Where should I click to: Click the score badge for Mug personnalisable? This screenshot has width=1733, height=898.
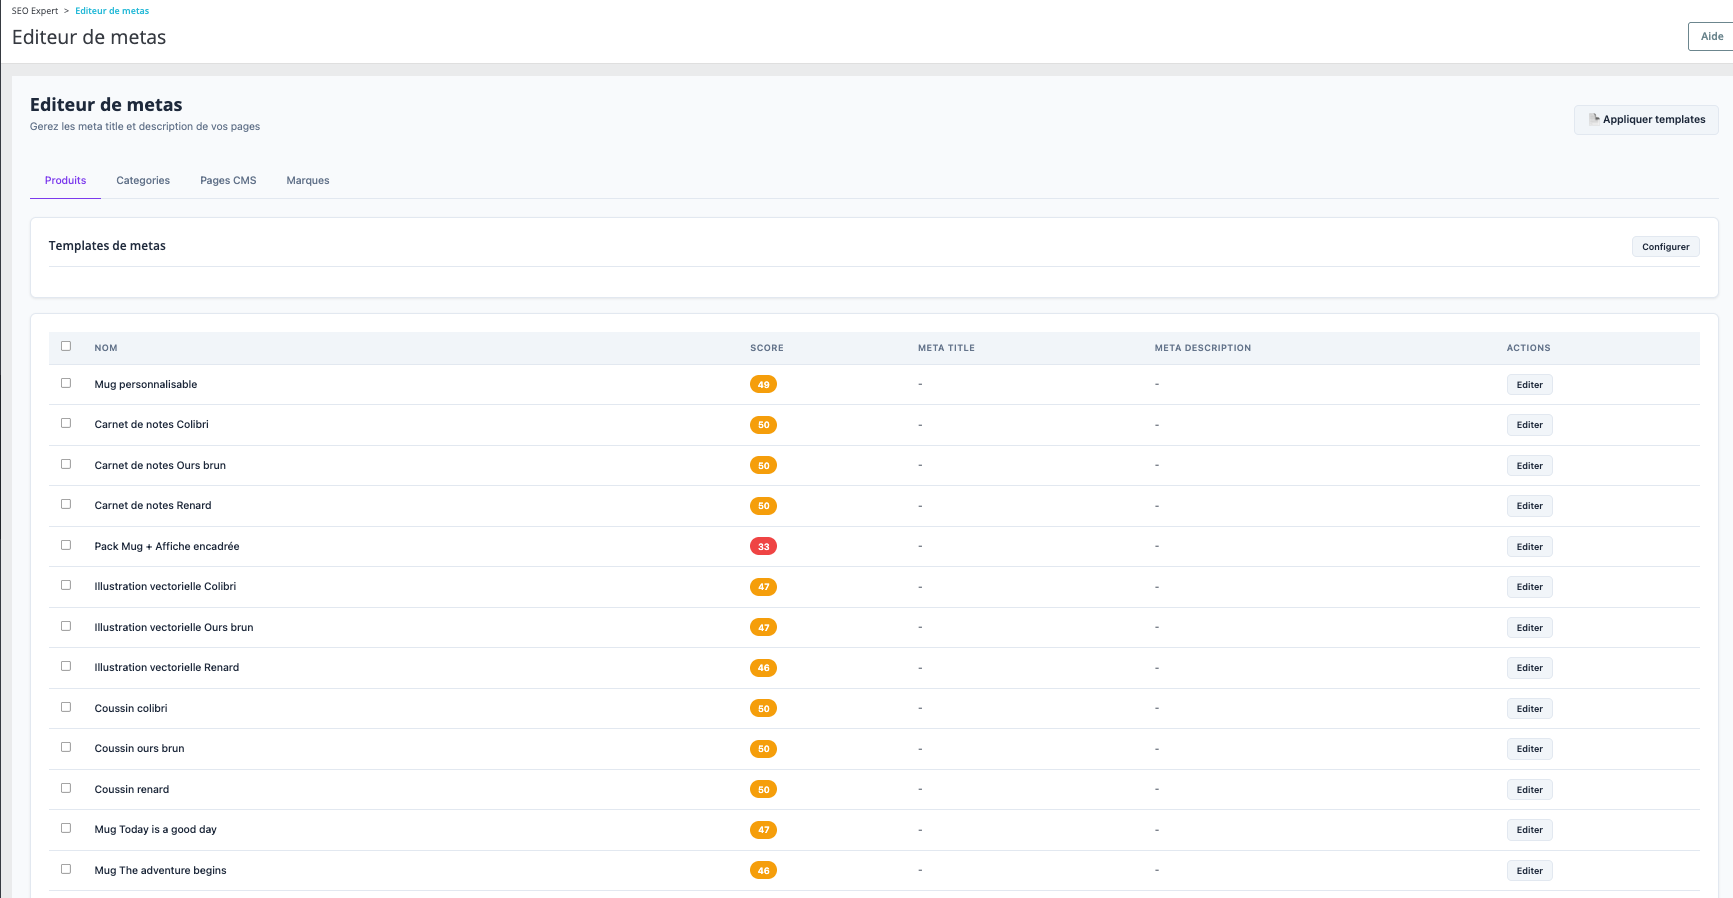click(x=763, y=385)
